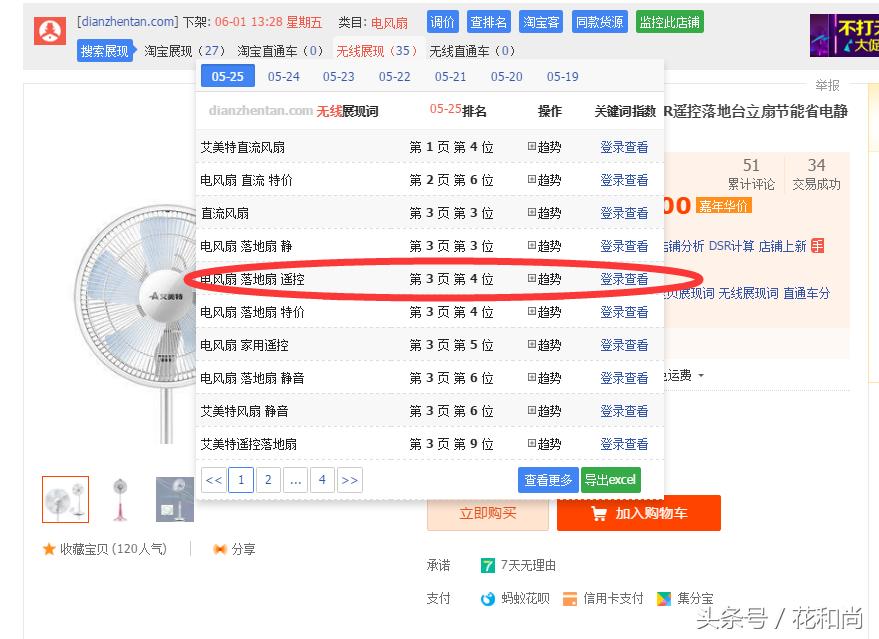This screenshot has height=639, width=879.
Task: Click the 7天无理由 guarantee icon
Action: [487, 565]
